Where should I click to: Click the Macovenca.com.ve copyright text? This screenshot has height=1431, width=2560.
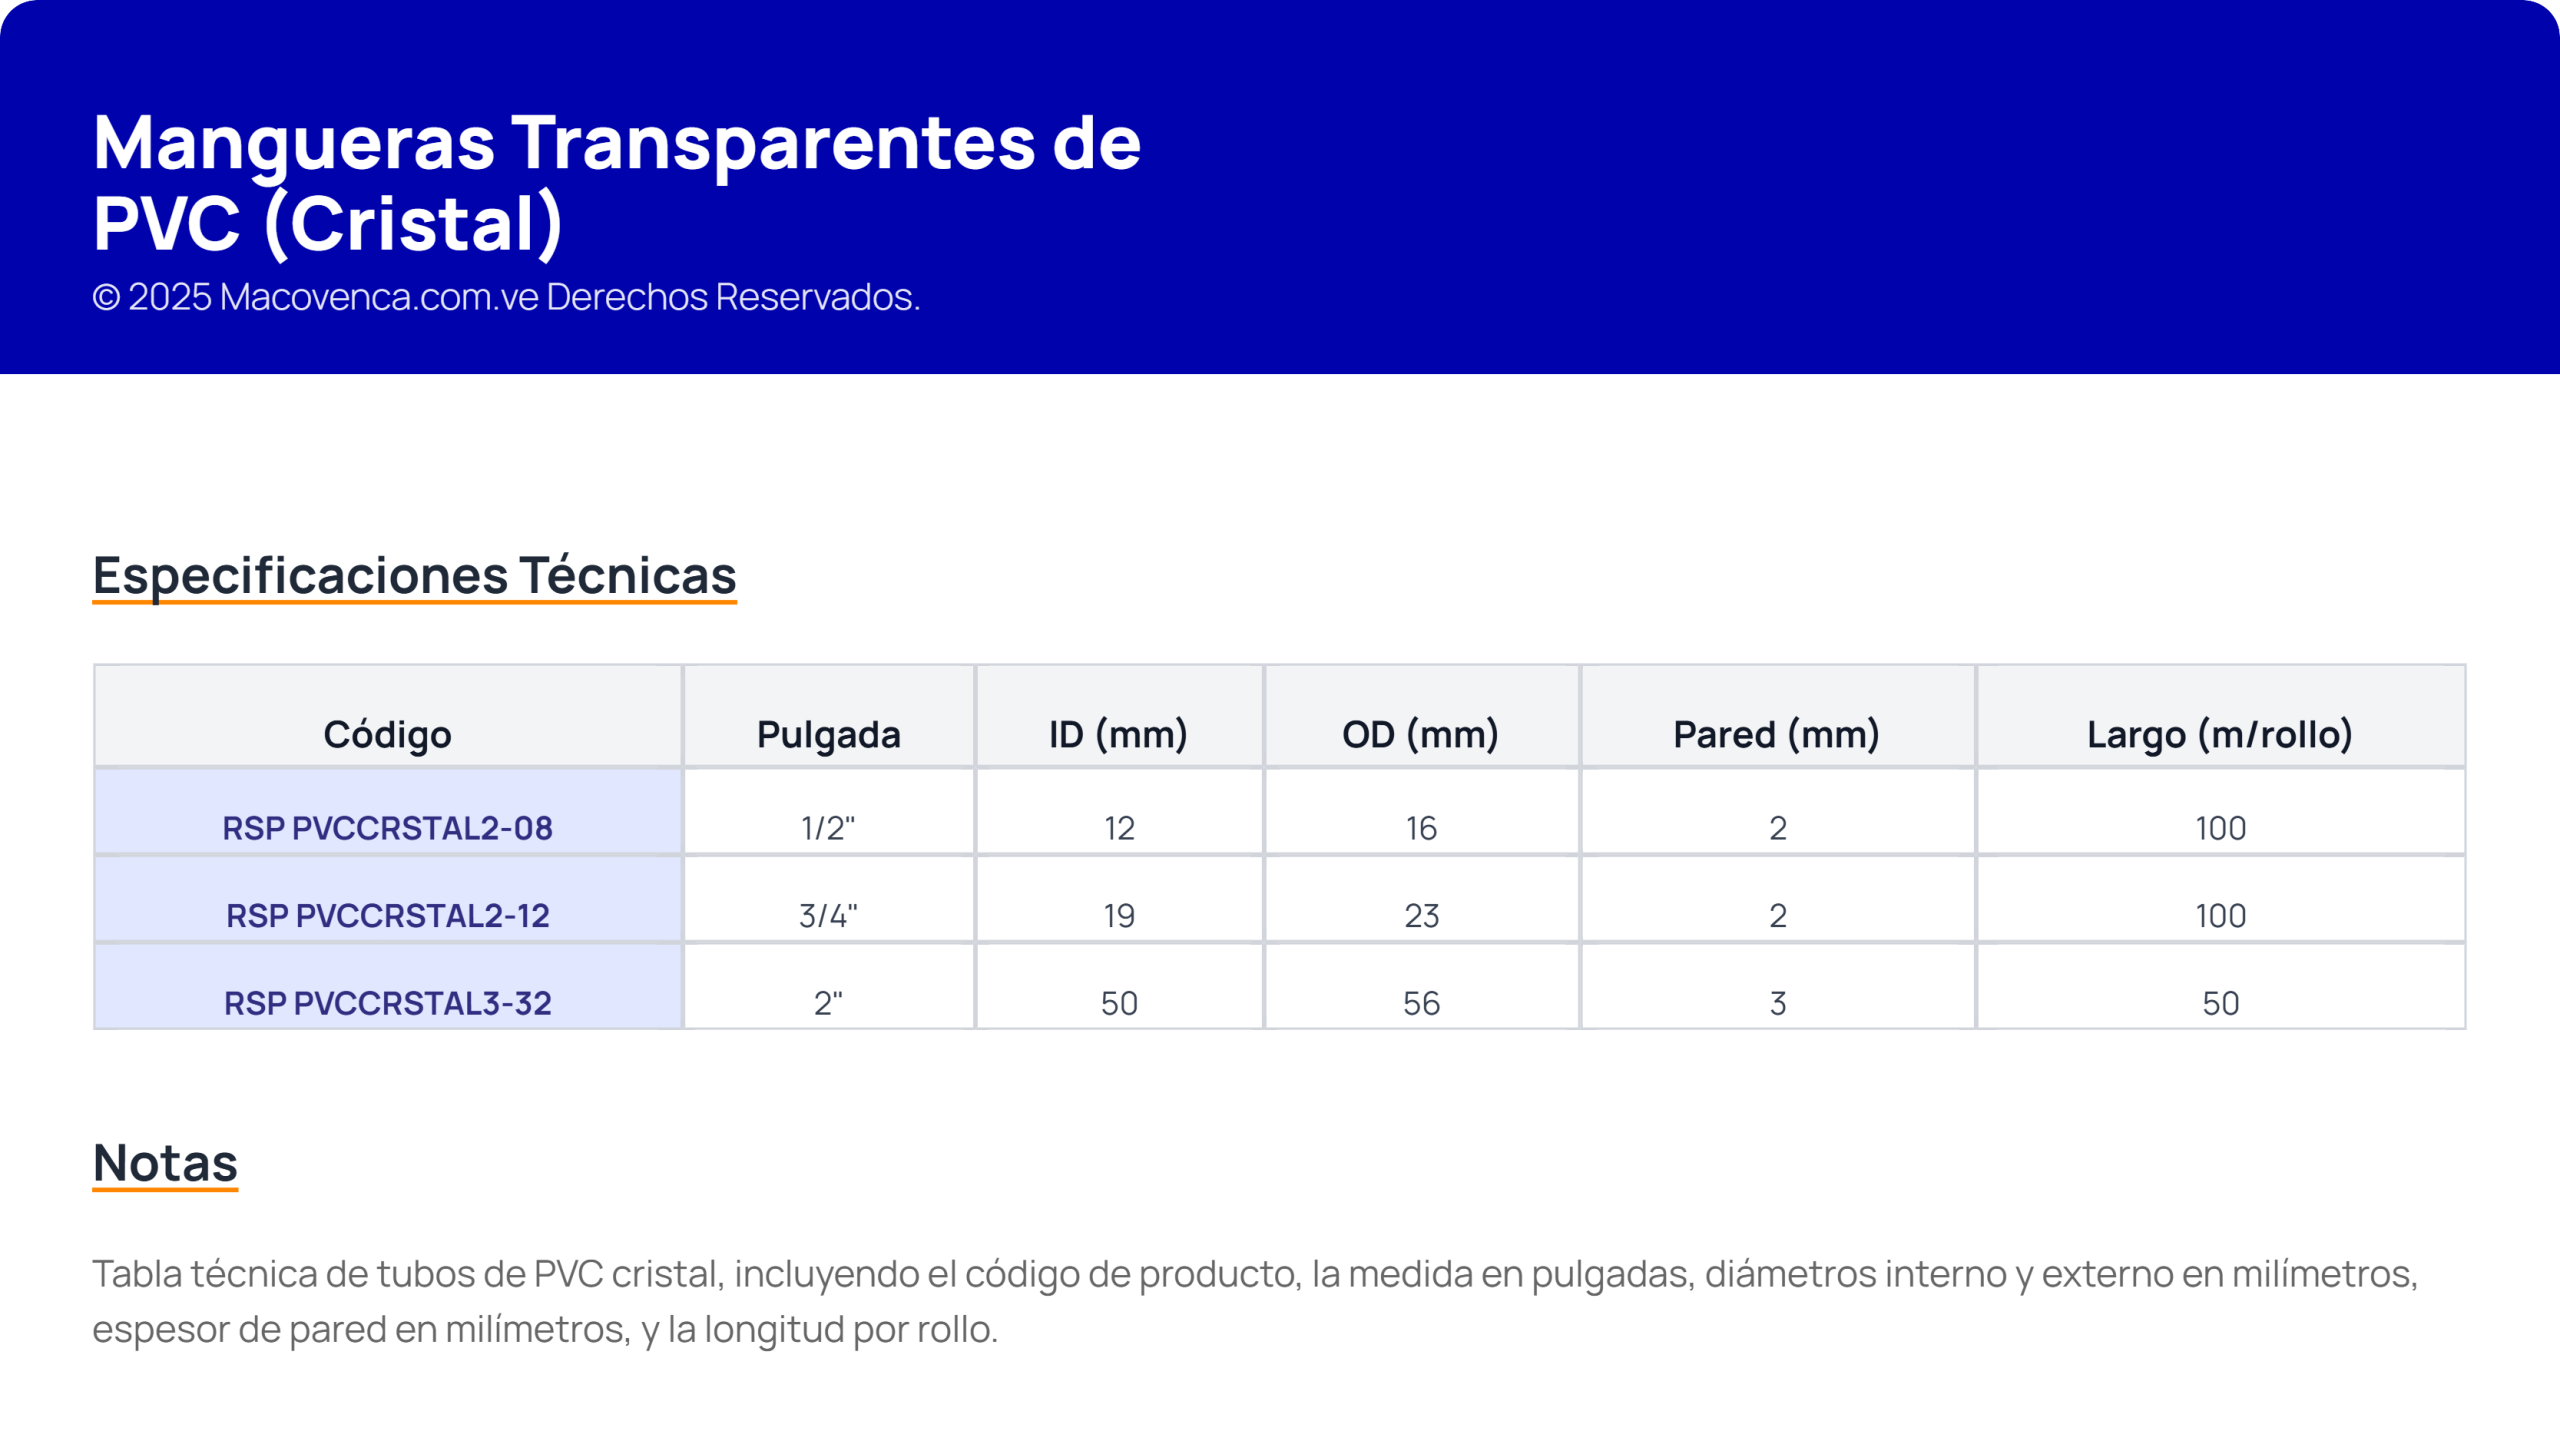(506, 297)
